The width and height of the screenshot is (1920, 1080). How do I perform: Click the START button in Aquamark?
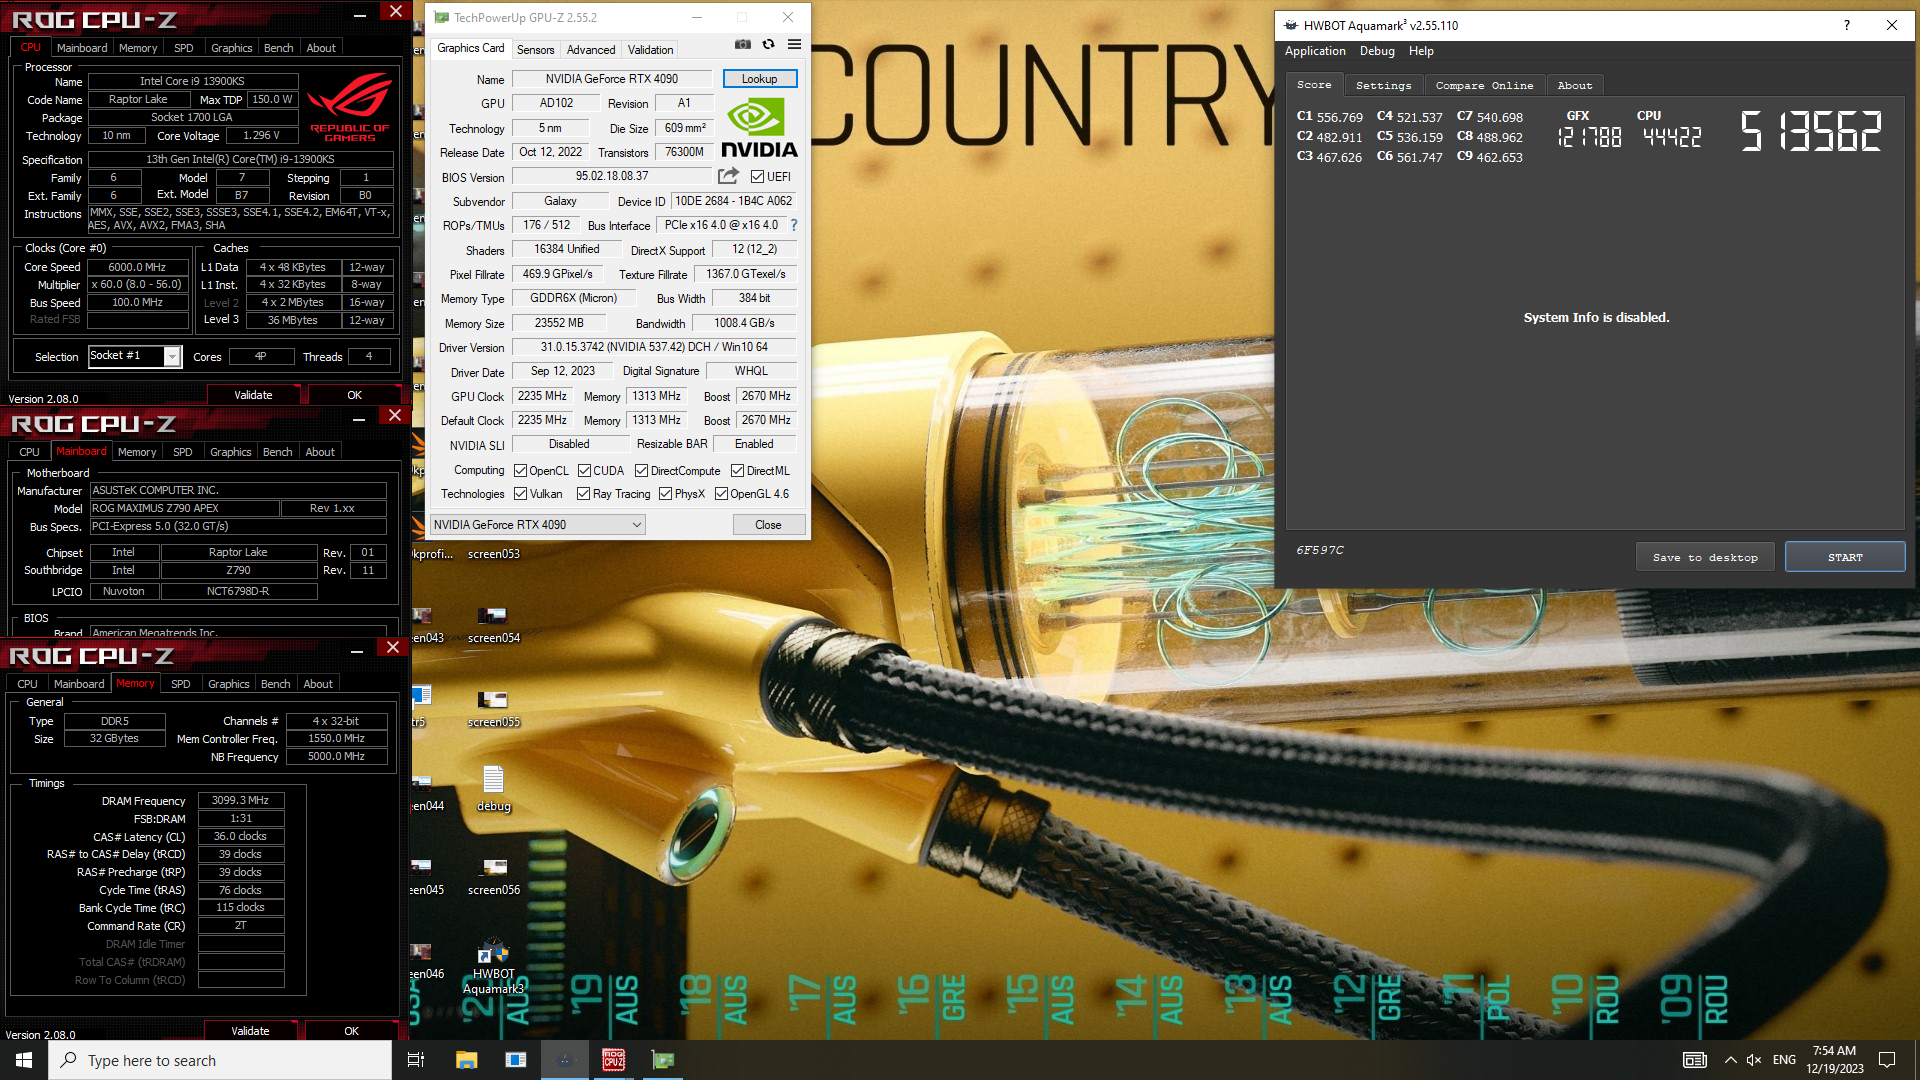pyautogui.click(x=1844, y=557)
